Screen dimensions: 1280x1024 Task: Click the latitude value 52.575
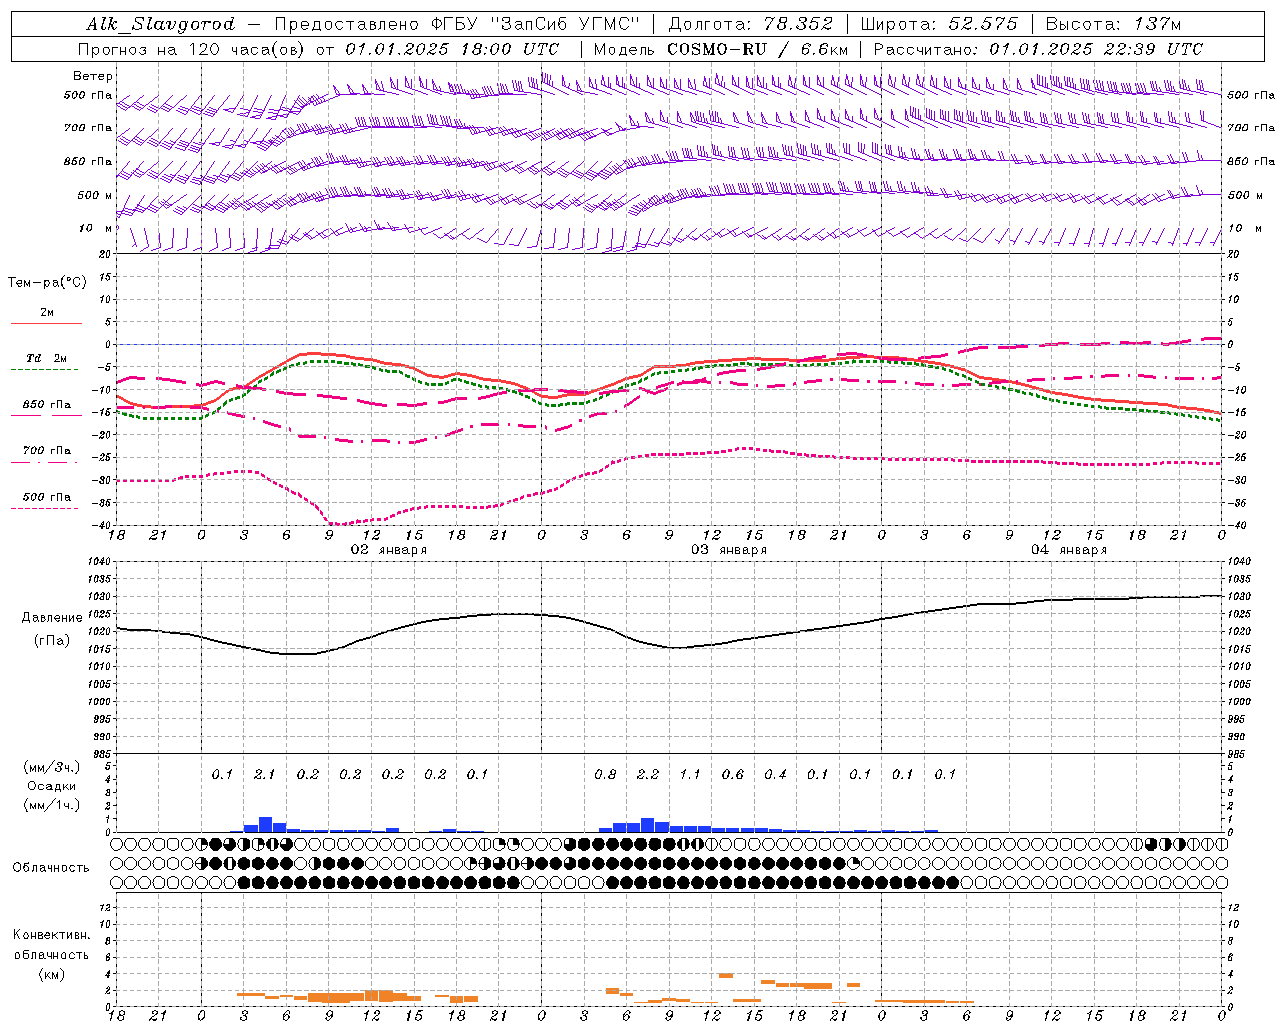(x=983, y=24)
